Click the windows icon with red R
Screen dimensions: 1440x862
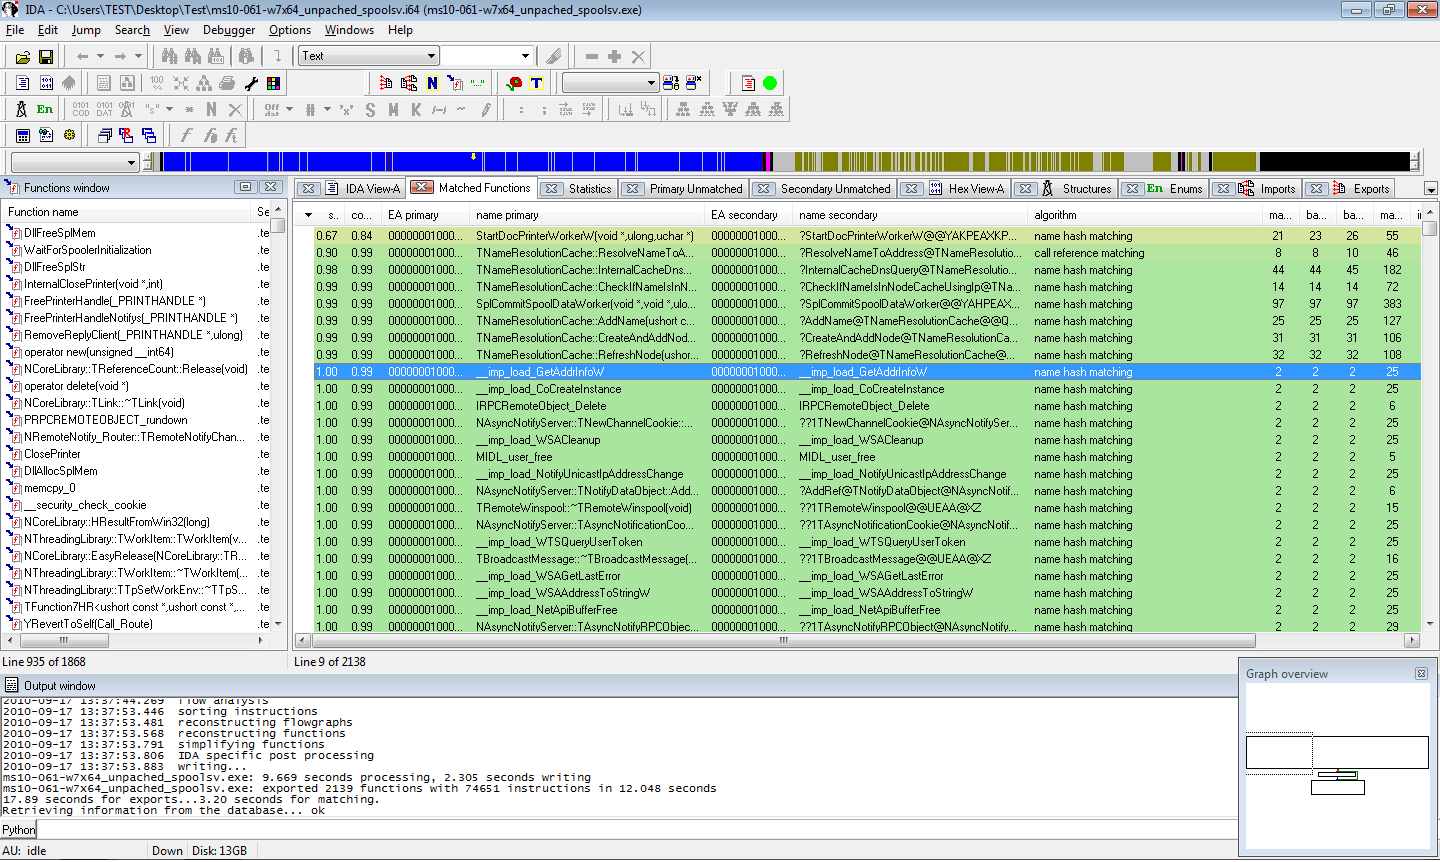pos(126,135)
